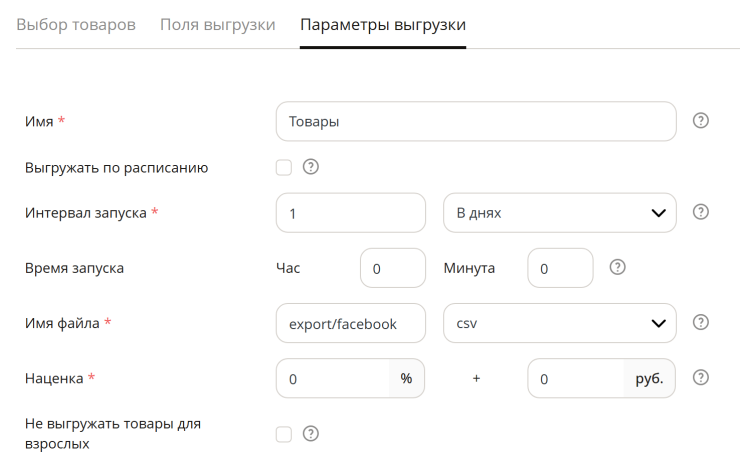Show help icon for Наценка row
Image resolution: width=740 pixels, height=470 pixels.
[700, 378]
